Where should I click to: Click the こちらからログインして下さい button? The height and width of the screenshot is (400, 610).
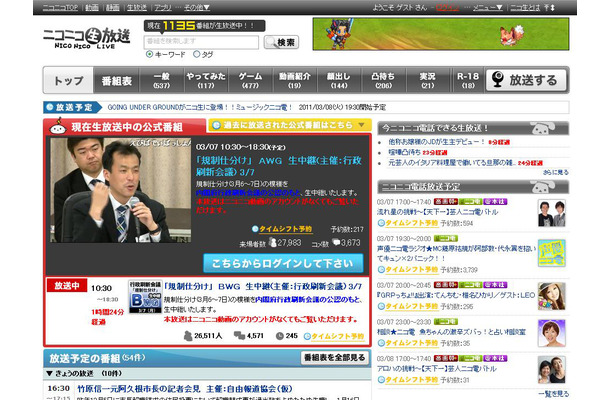(x=283, y=263)
